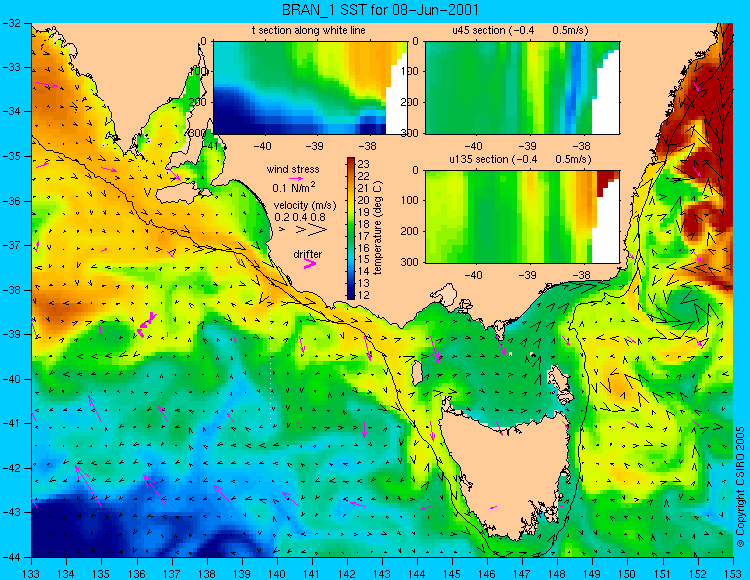Viewport: 750px width, 580px height.
Task: Click the main map latitude label "-37"
Action: [11, 246]
